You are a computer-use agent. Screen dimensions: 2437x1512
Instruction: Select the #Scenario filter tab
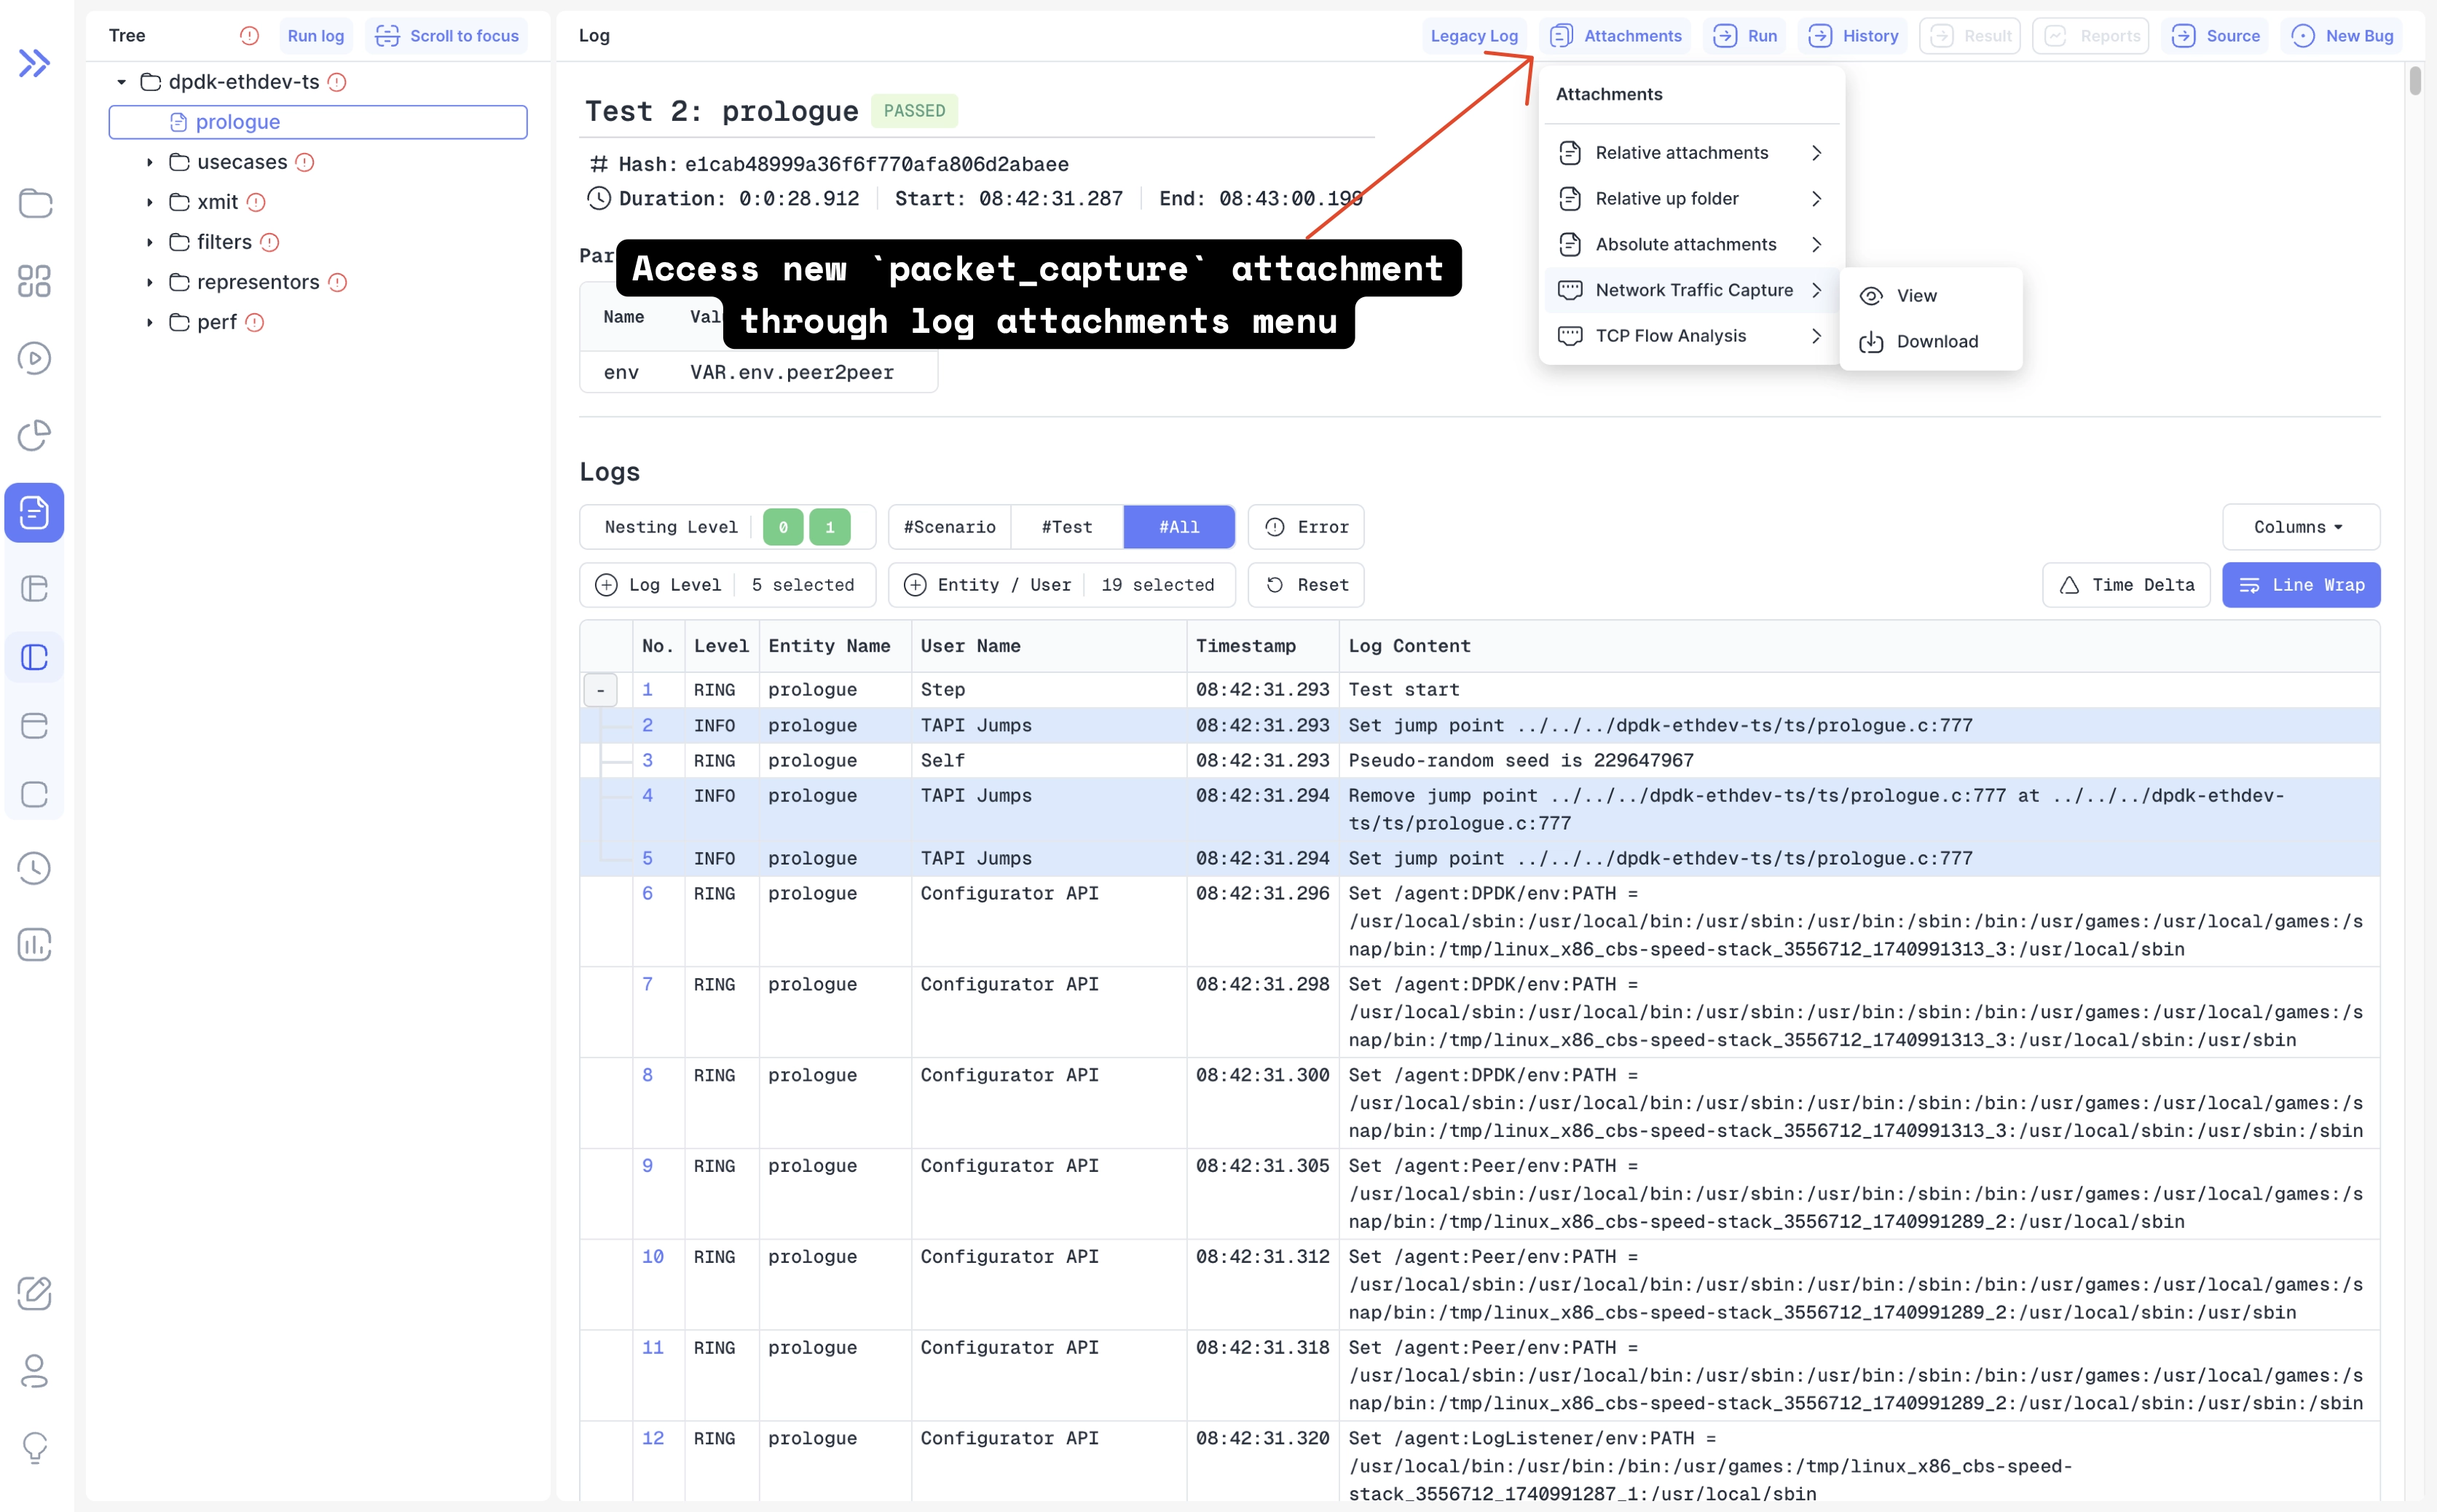pos(949,527)
